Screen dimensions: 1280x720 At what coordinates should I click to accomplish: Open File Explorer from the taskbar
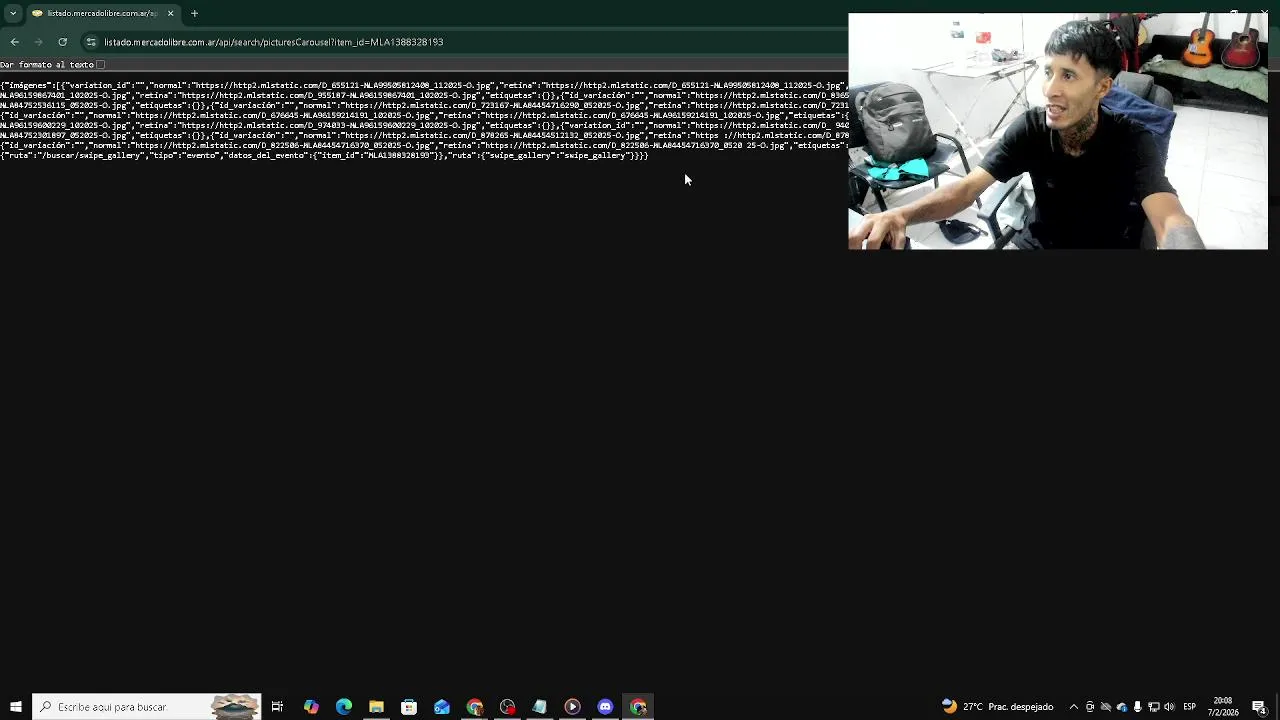pyautogui.click(x=376, y=707)
